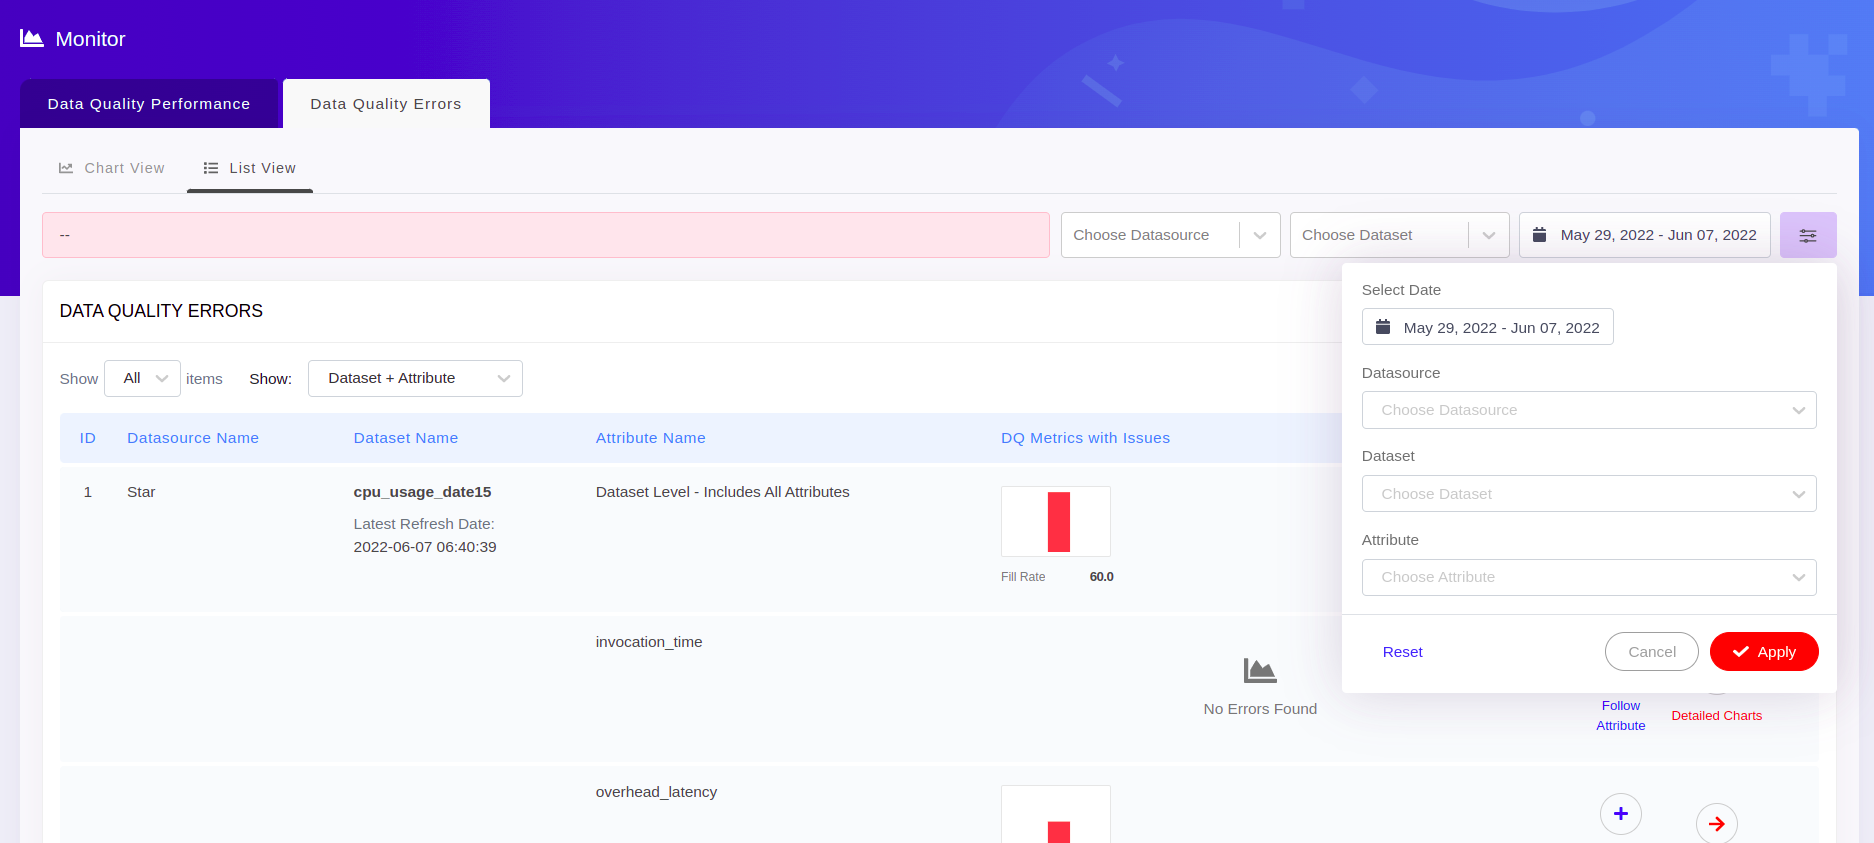Viewport: 1874px width, 843px height.
Task: Open the filter settings sliders button
Action: pyautogui.click(x=1807, y=235)
